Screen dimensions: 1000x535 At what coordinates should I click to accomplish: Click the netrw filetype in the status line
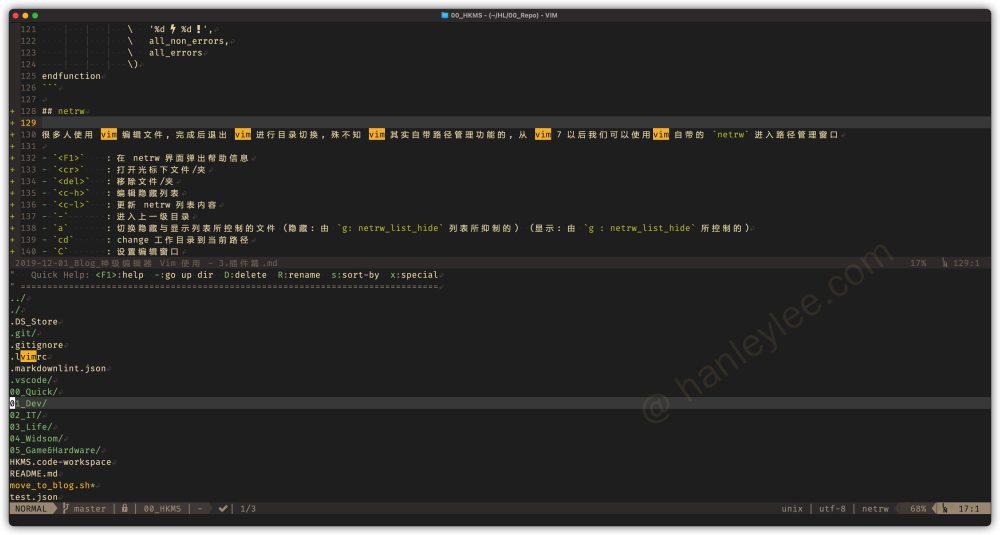875,508
